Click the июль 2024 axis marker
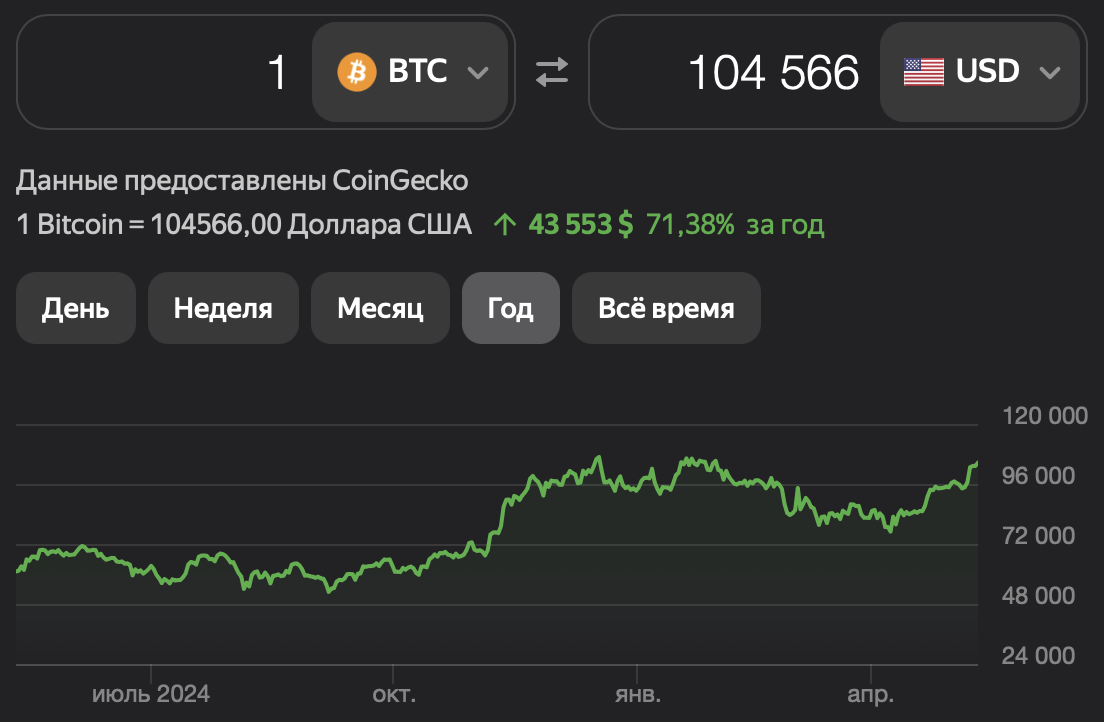 click(x=151, y=694)
